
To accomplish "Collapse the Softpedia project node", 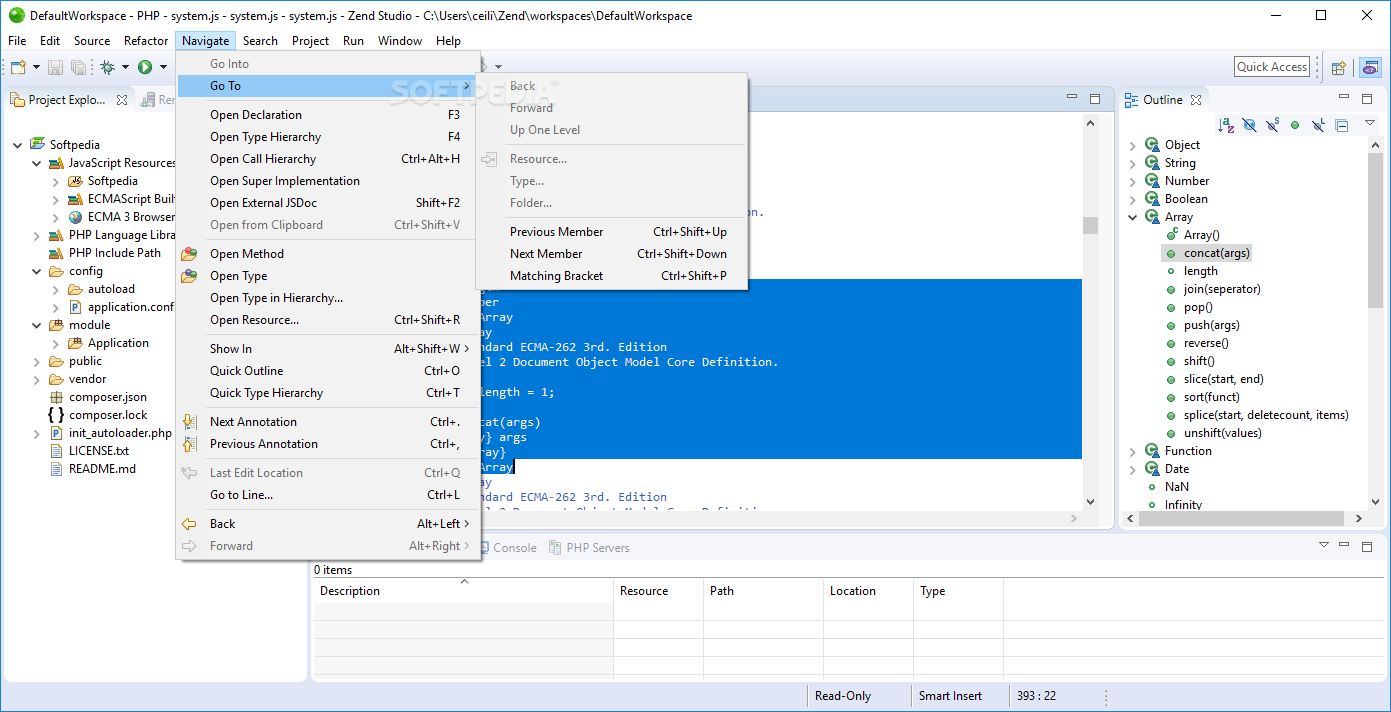I will pos(18,145).
